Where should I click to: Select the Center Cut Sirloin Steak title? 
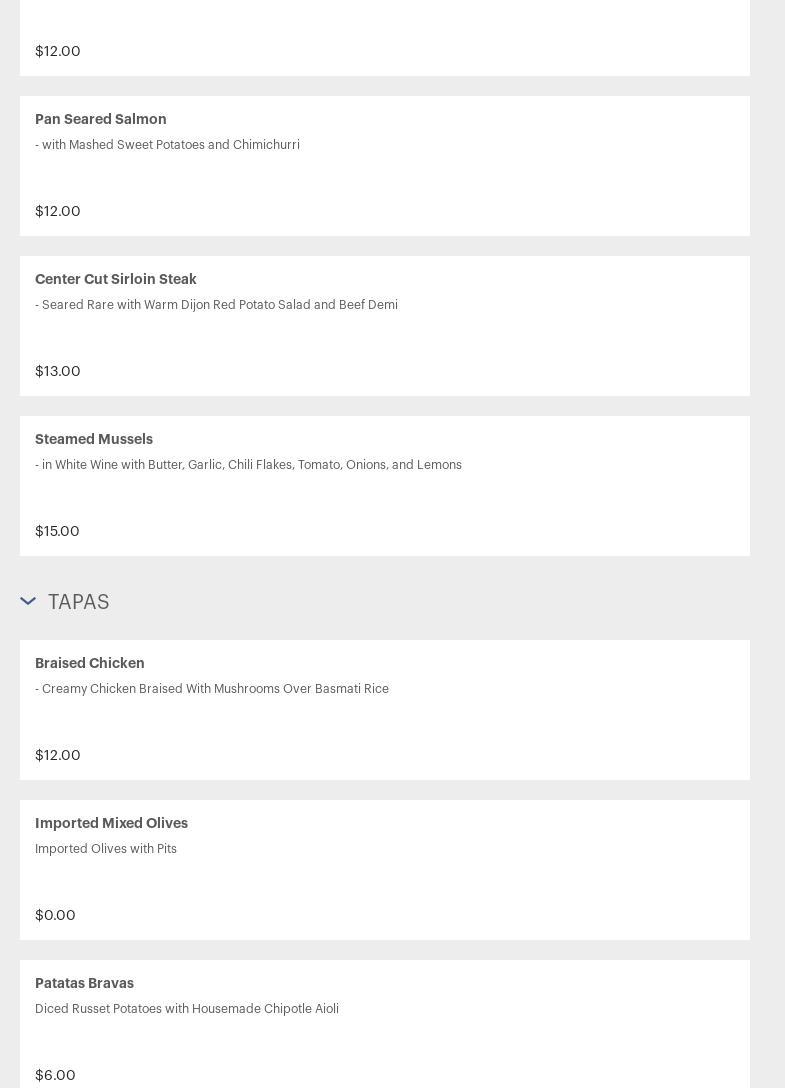click(116, 279)
